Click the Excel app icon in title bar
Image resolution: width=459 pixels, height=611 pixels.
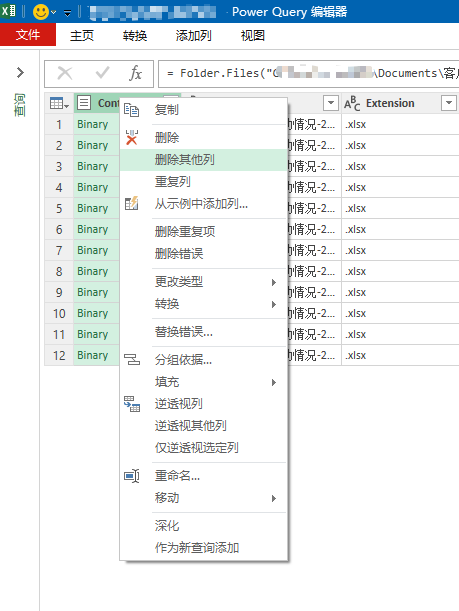pos(8,11)
